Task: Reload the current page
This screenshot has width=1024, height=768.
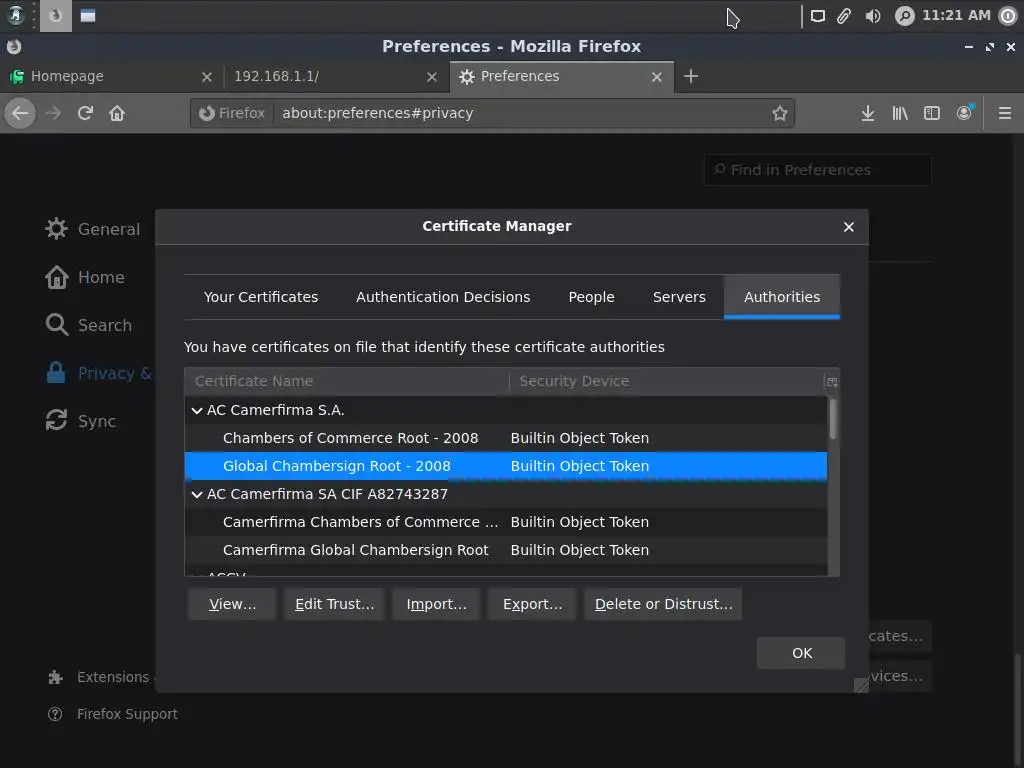Action: pyautogui.click(x=85, y=113)
